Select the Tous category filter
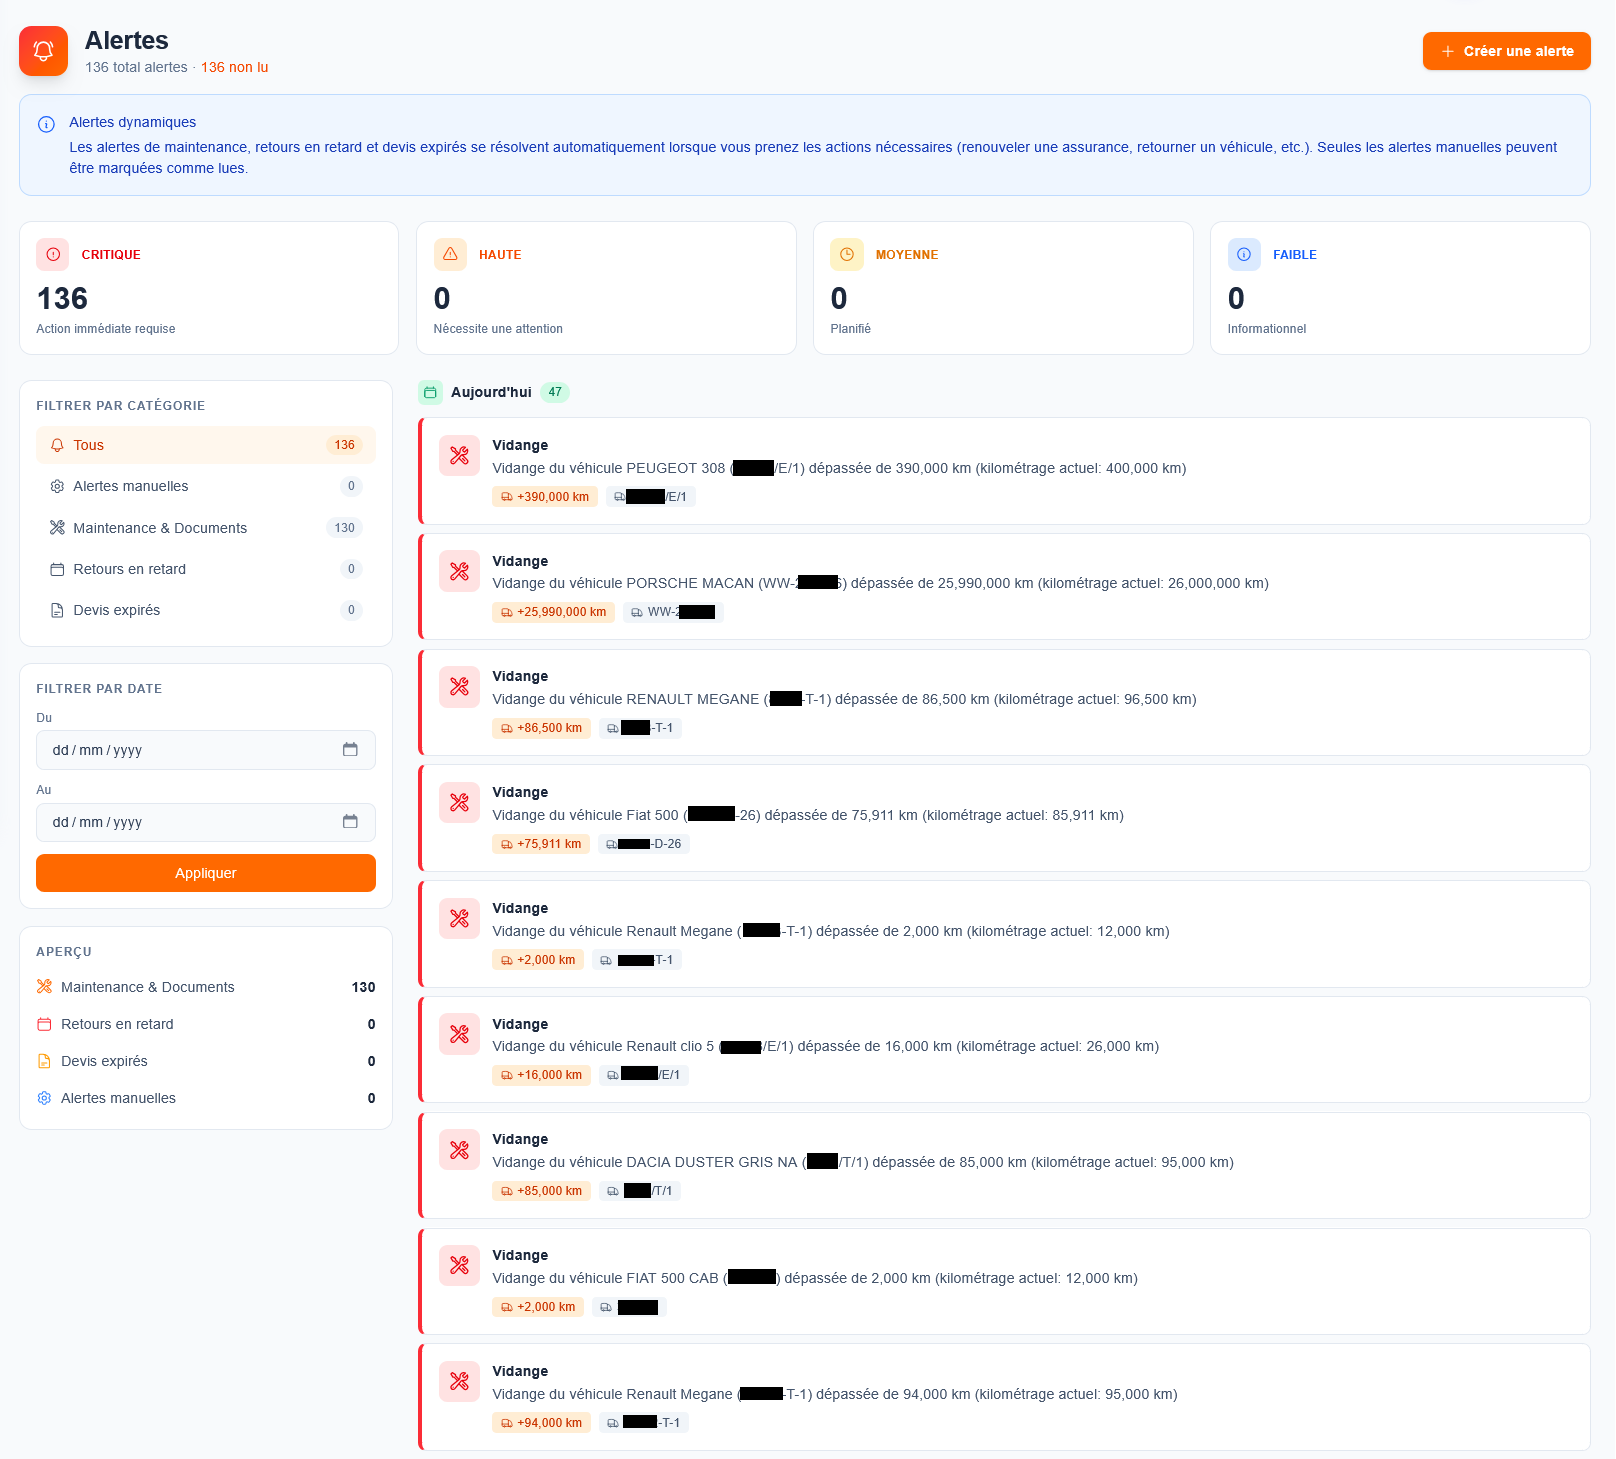1616x1459 pixels. (x=205, y=444)
